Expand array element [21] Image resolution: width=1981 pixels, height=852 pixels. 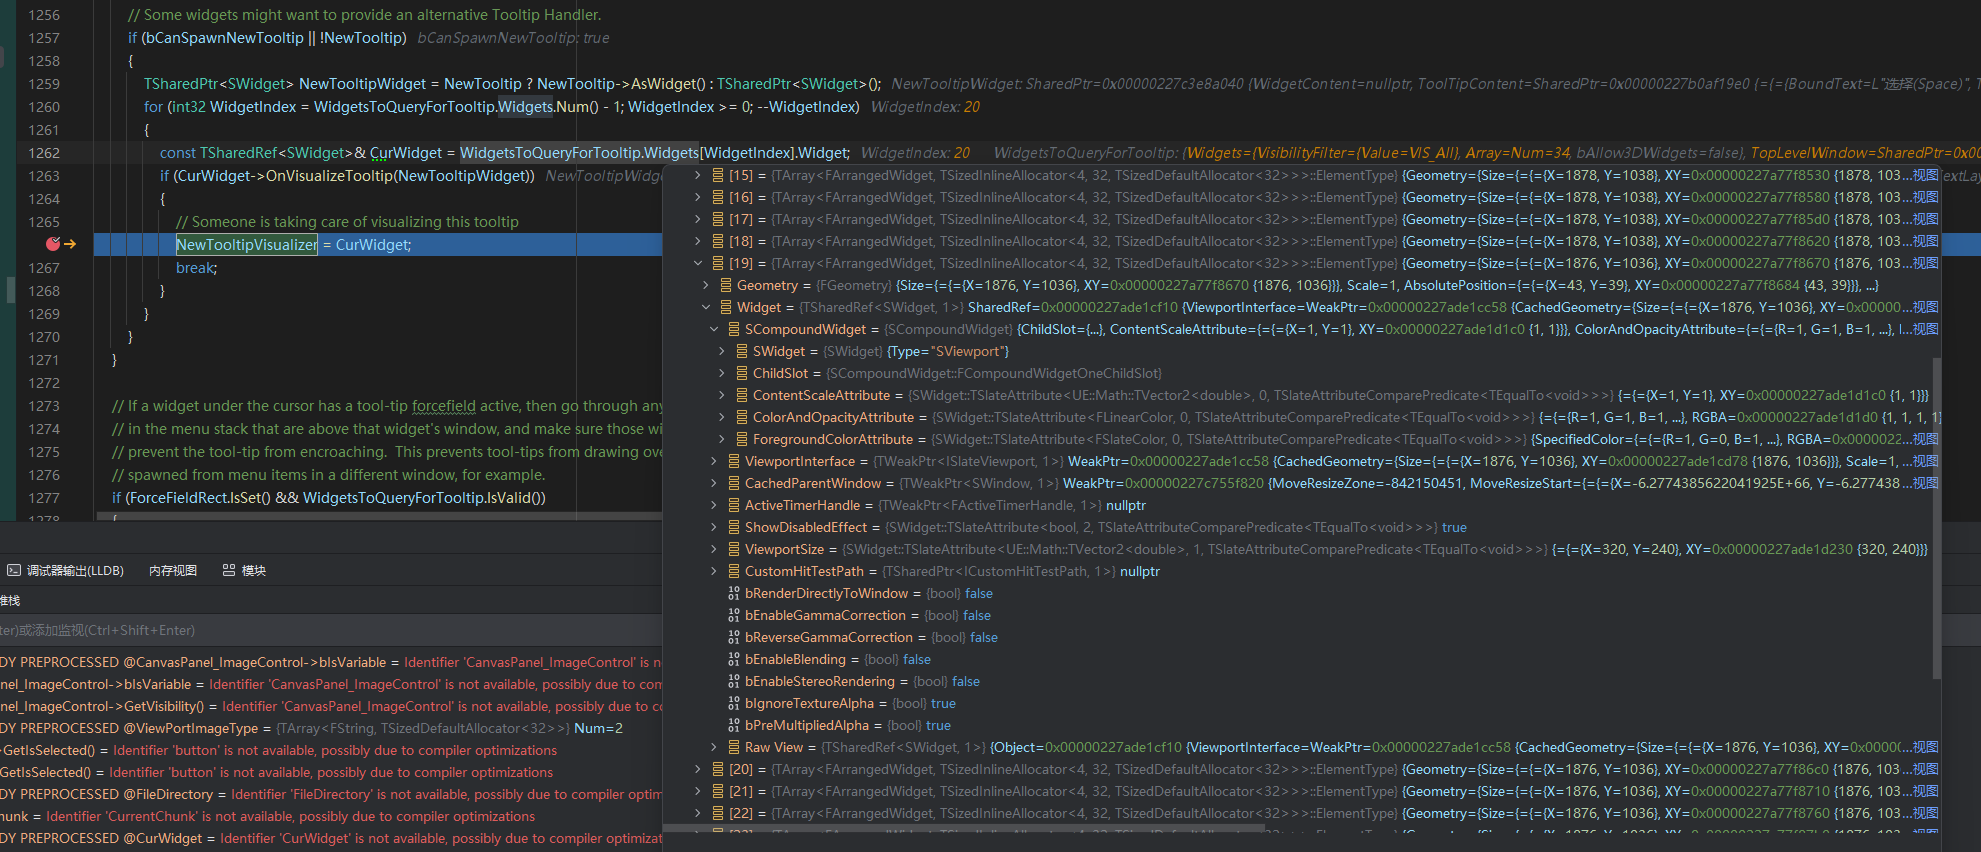pos(698,791)
